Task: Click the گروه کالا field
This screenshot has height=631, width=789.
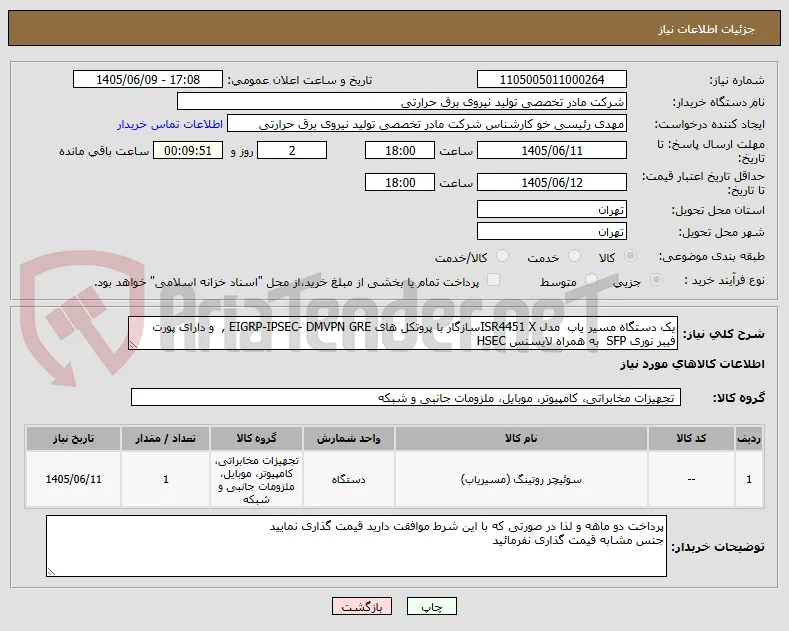Action: pos(406,397)
